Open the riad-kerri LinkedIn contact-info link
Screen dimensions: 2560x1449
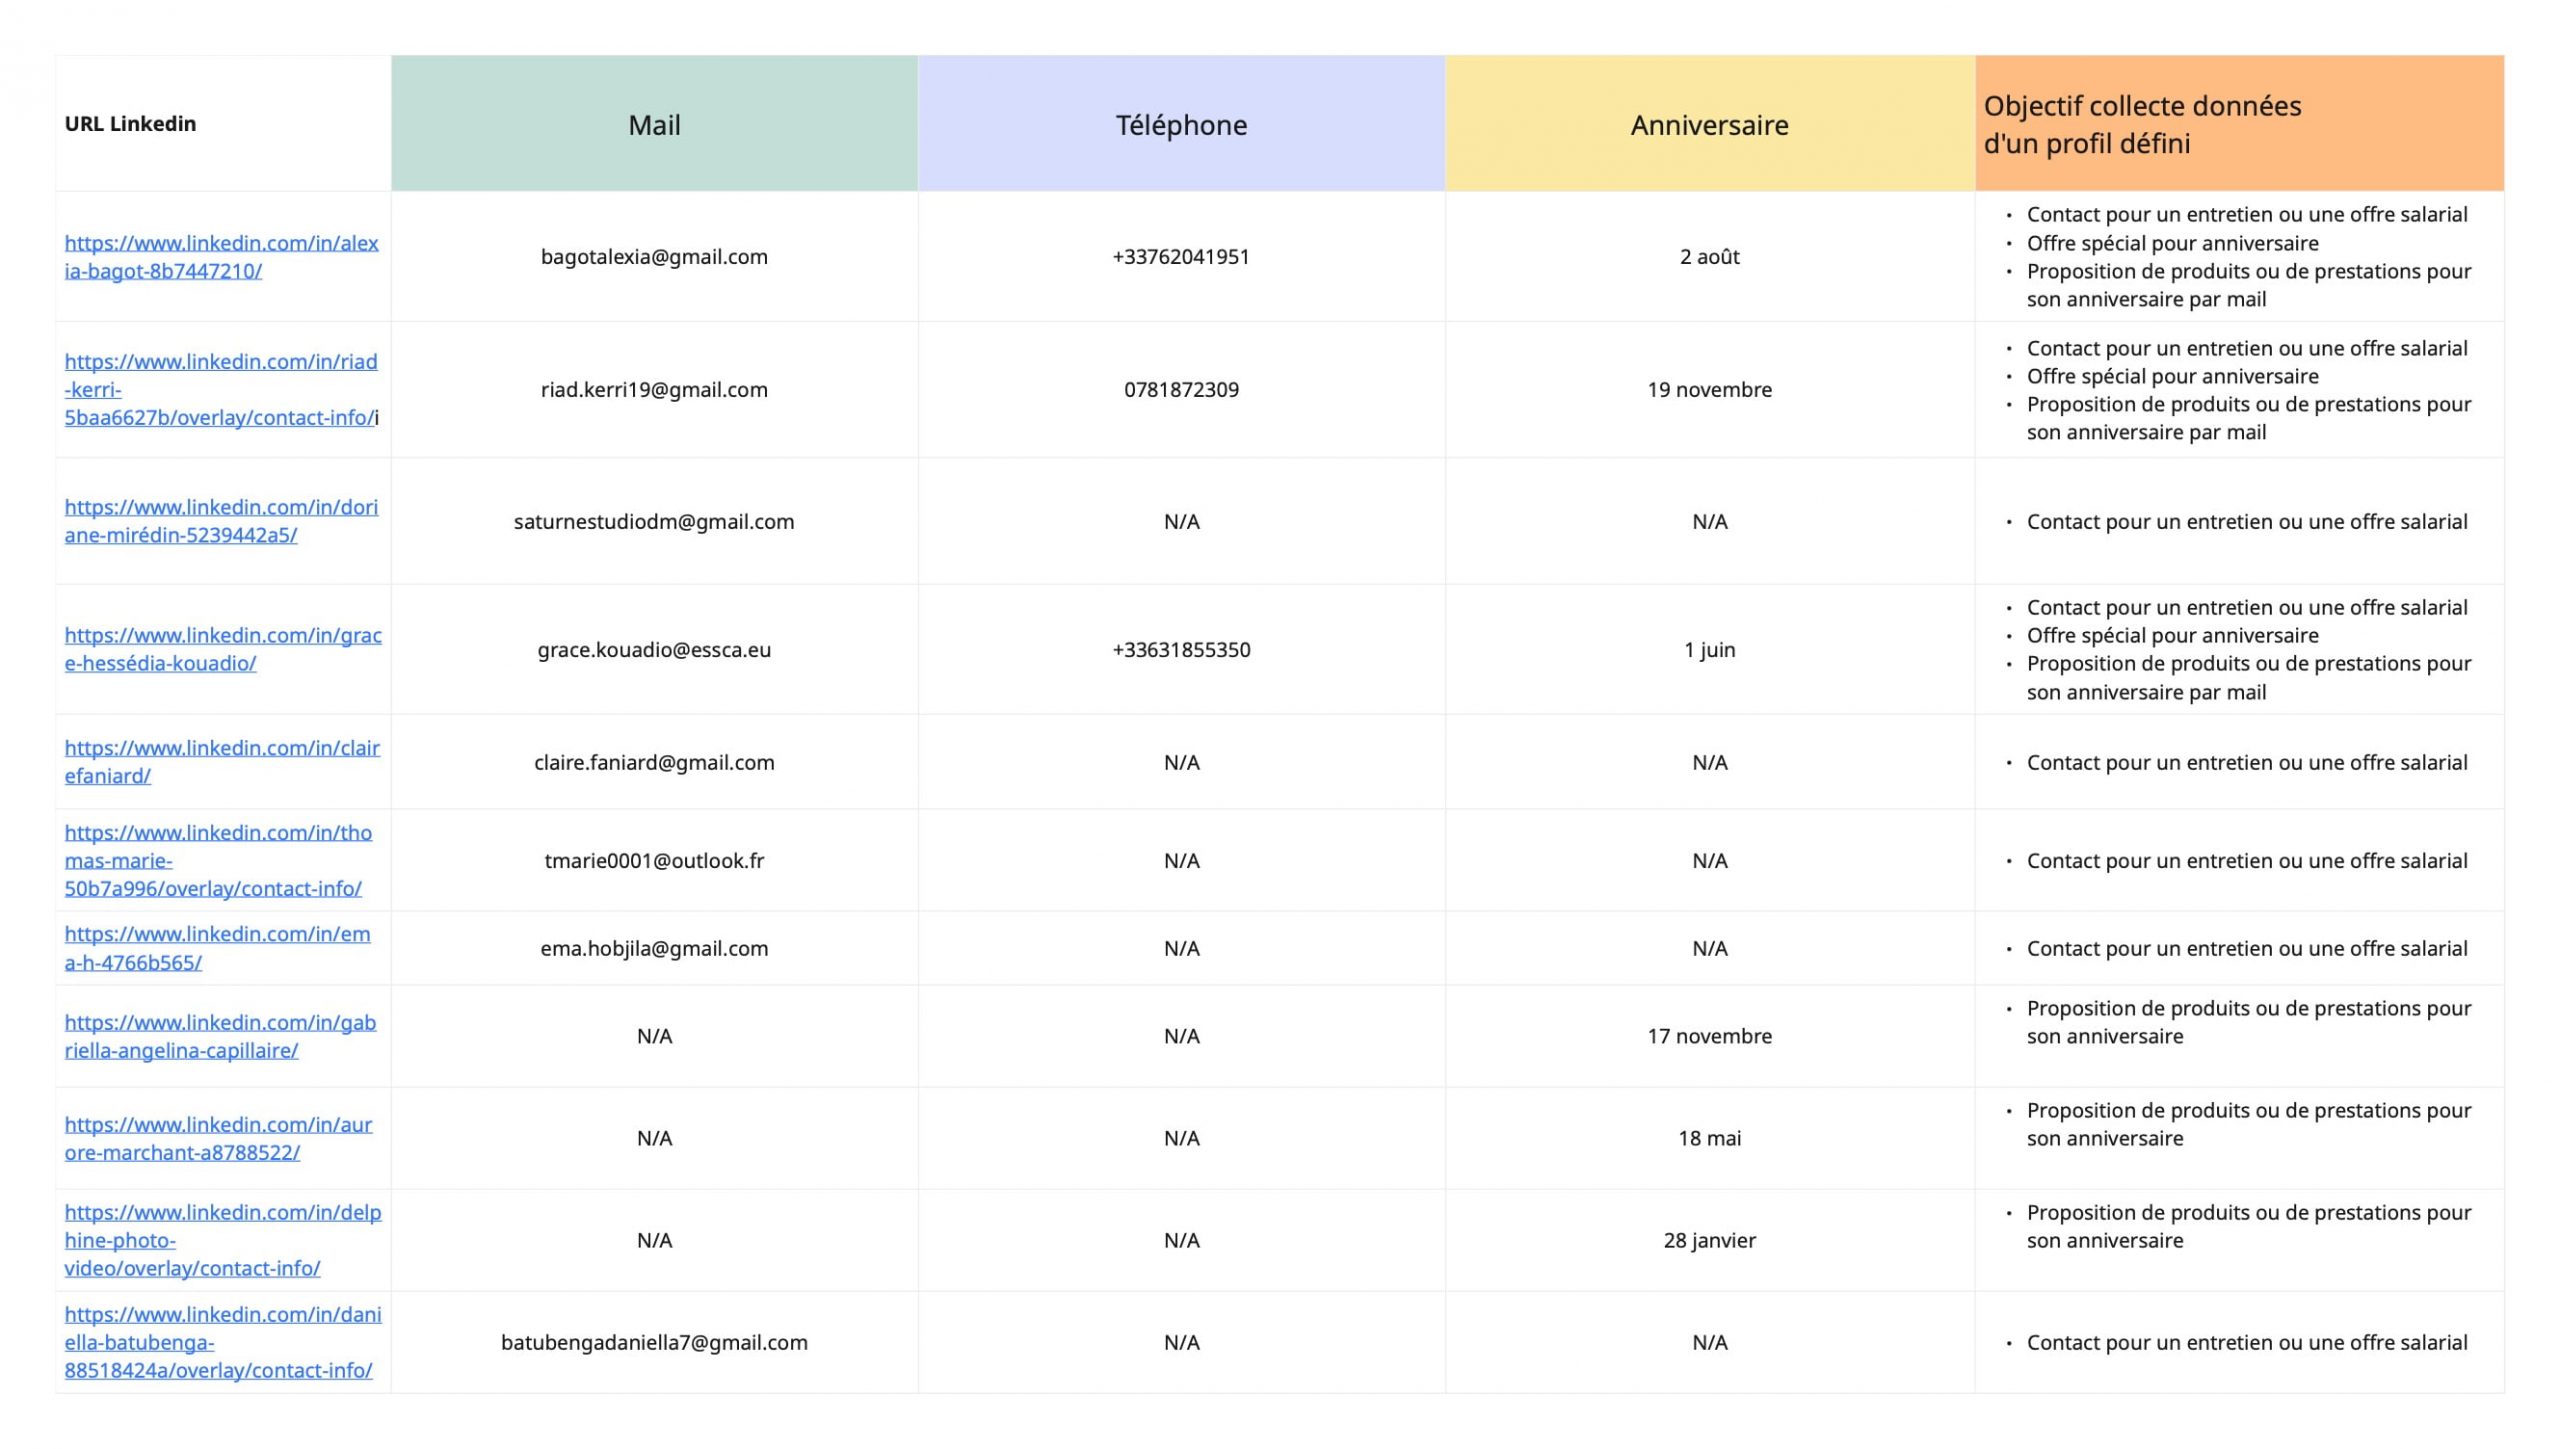[220, 390]
